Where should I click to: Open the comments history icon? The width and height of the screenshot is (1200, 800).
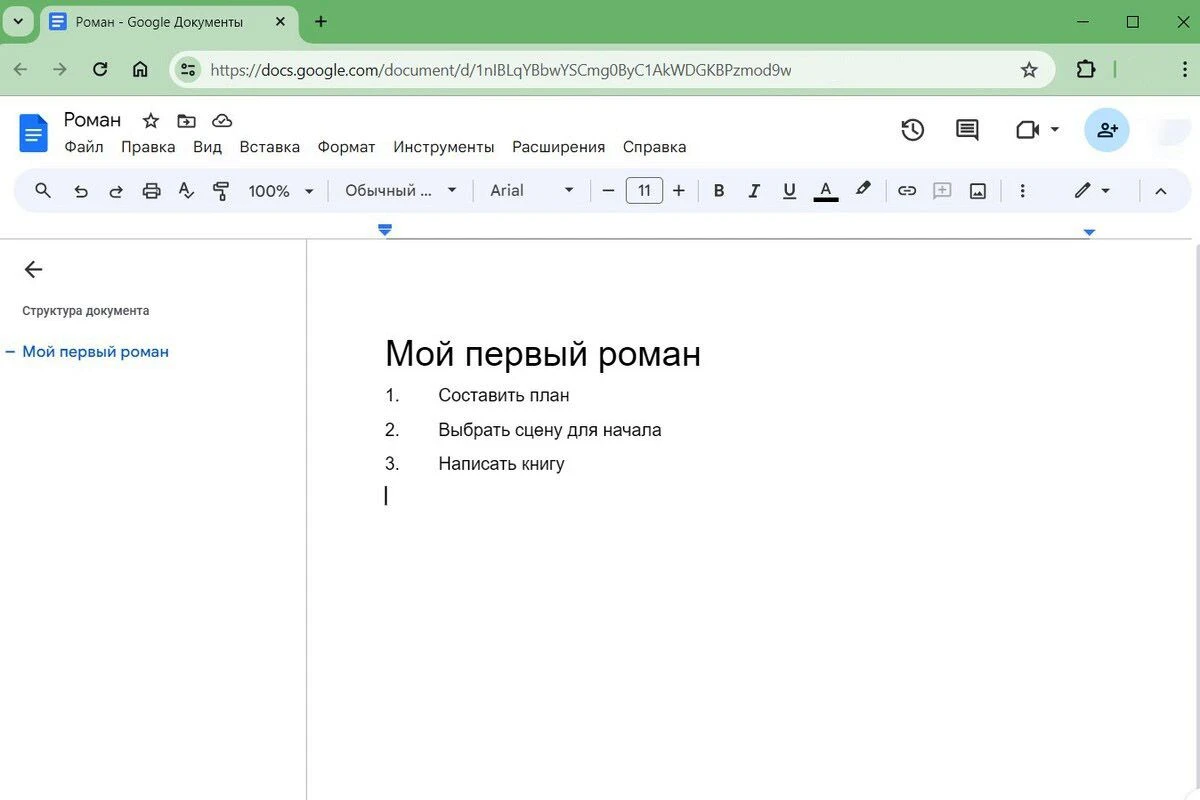tap(967, 130)
